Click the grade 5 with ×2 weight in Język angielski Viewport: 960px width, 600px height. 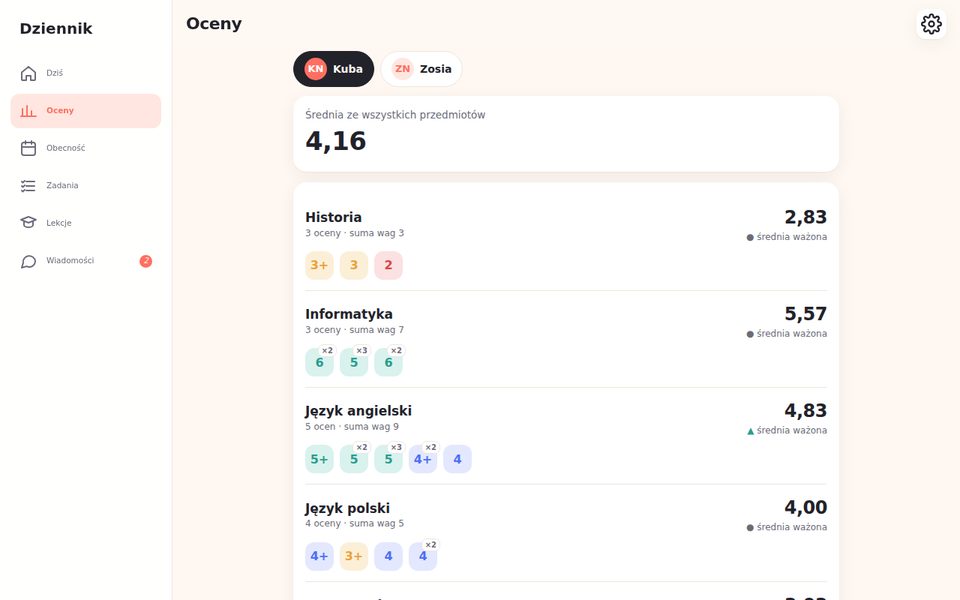click(354, 459)
